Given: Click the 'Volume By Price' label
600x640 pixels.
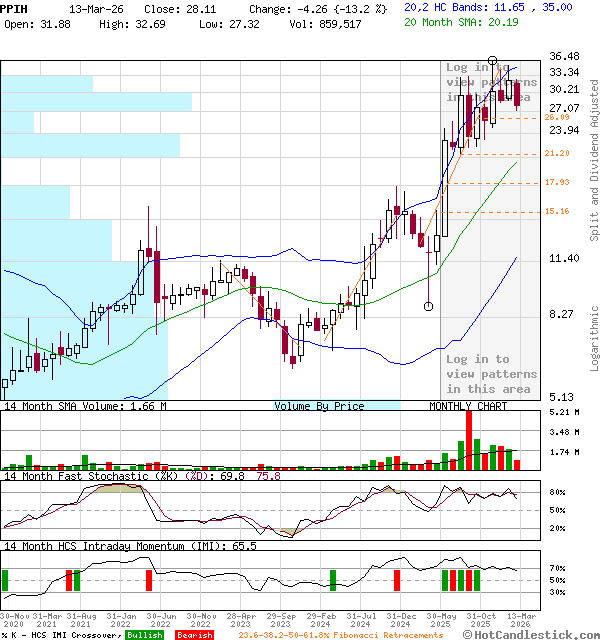Looking at the screenshot, I should point(320,406).
